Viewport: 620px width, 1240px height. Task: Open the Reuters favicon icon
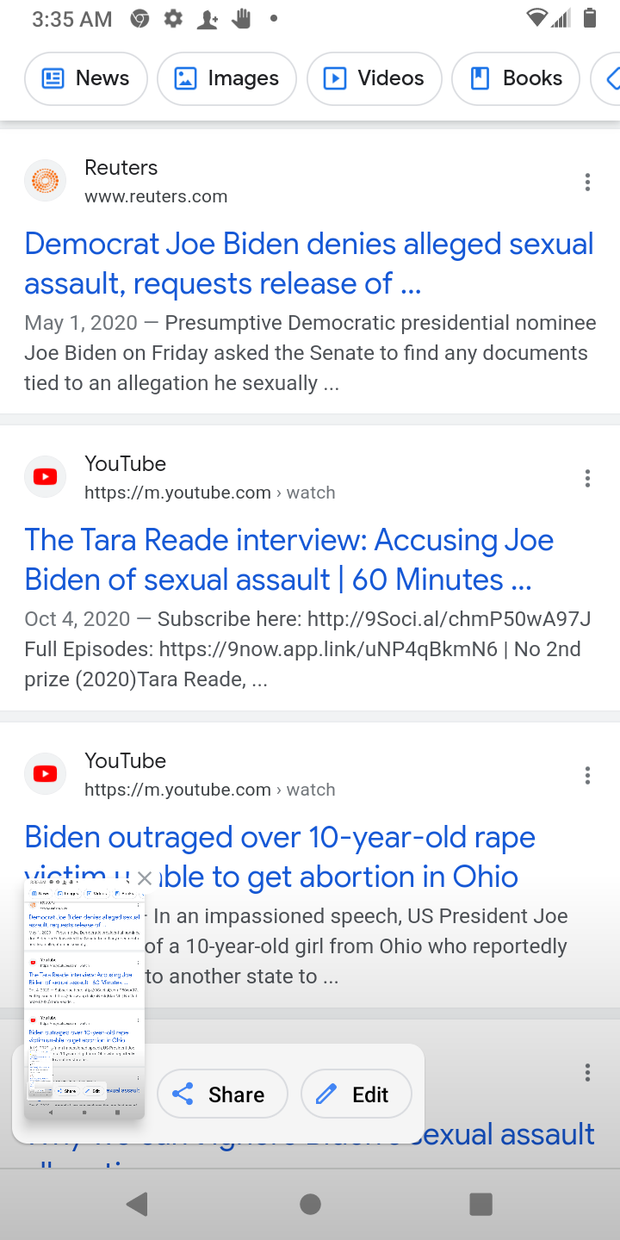click(45, 181)
